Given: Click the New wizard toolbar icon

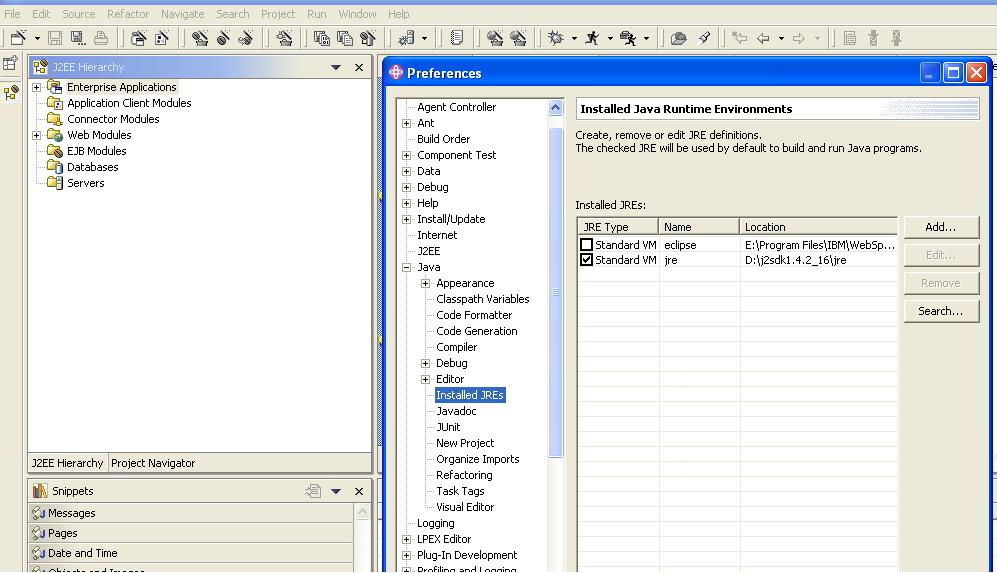Looking at the screenshot, I should pyautogui.click(x=18, y=38).
